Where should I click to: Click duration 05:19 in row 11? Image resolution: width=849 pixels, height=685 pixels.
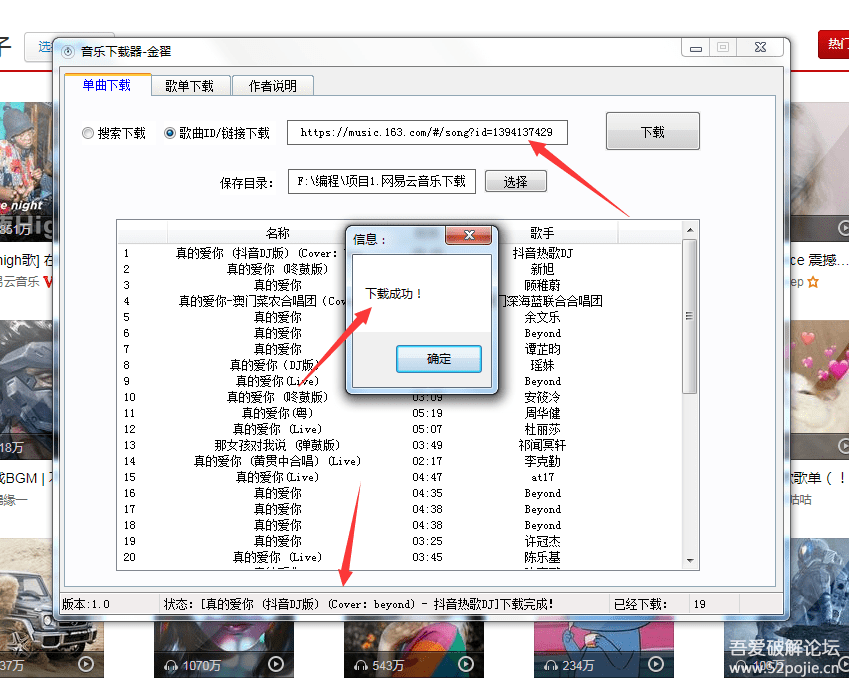coord(427,413)
